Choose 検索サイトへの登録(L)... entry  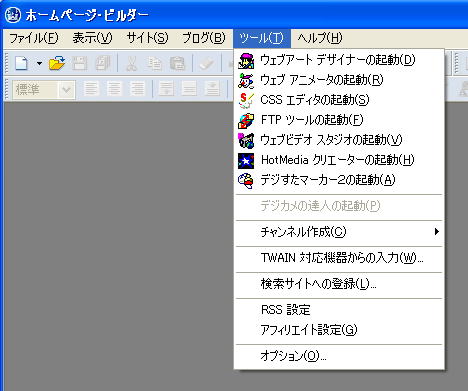coord(339,284)
